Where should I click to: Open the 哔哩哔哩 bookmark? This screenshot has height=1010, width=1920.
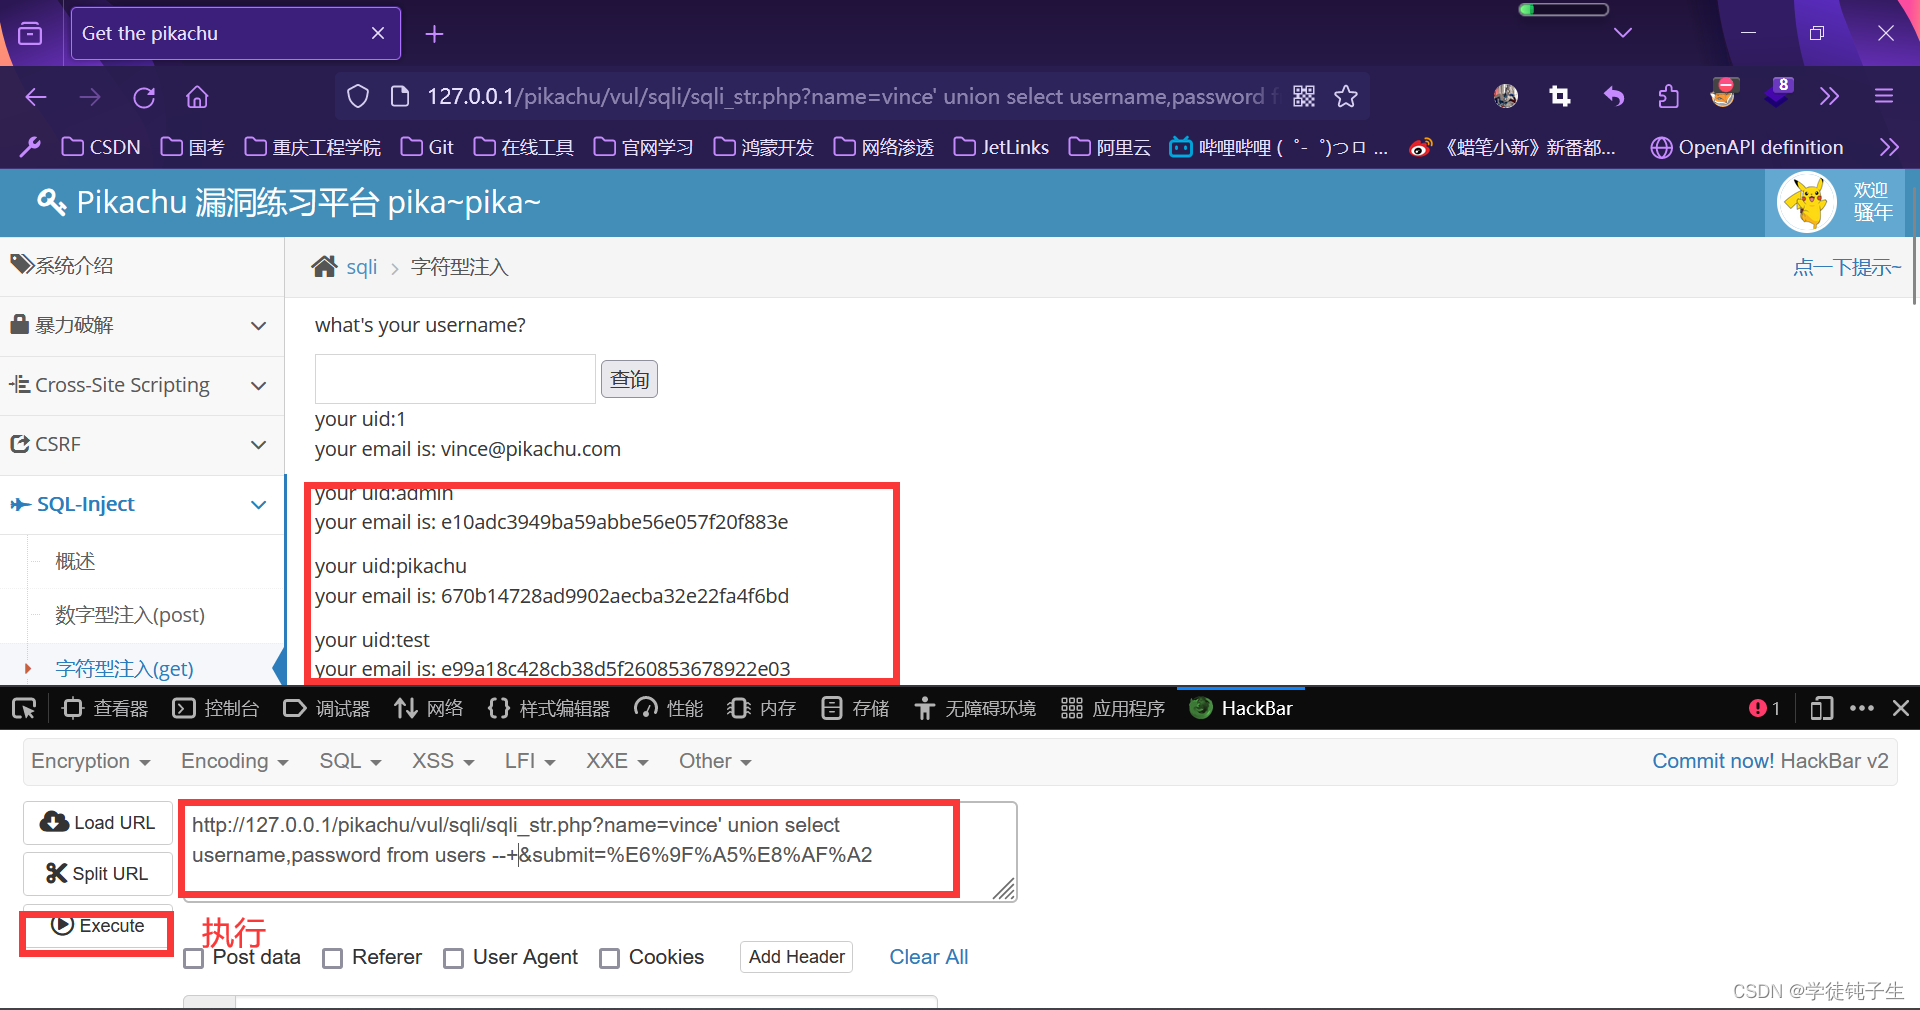tap(1279, 147)
